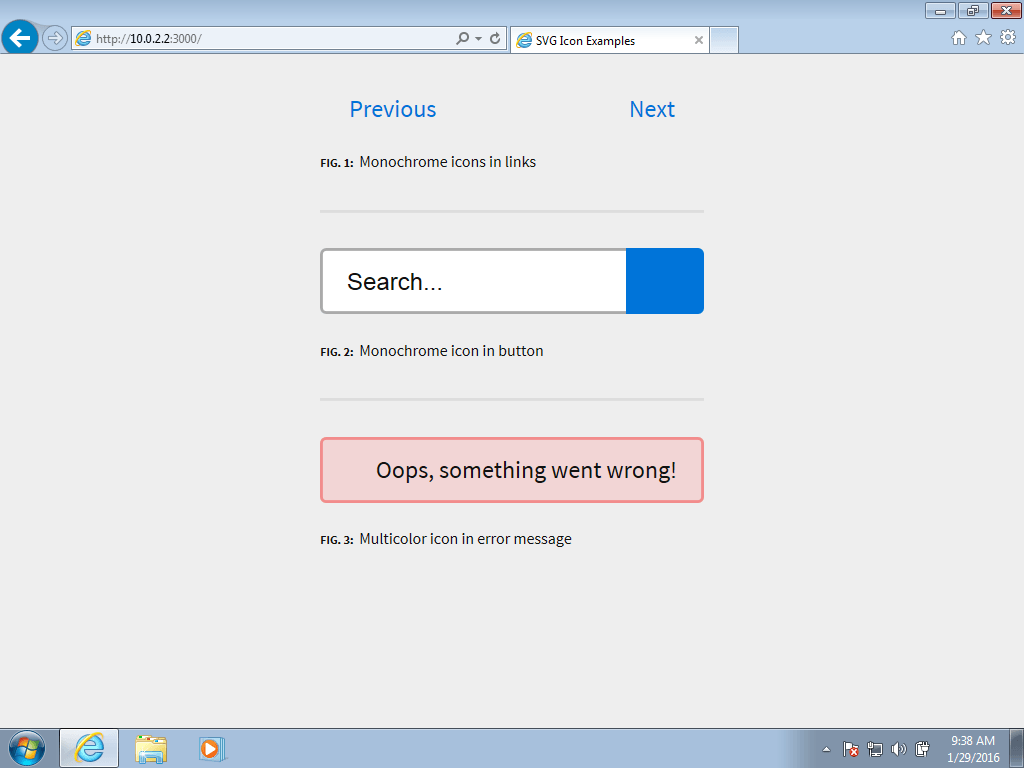The width and height of the screenshot is (1024, 768).
Task: Click the search magnifier in address bar
Action: 462,39
